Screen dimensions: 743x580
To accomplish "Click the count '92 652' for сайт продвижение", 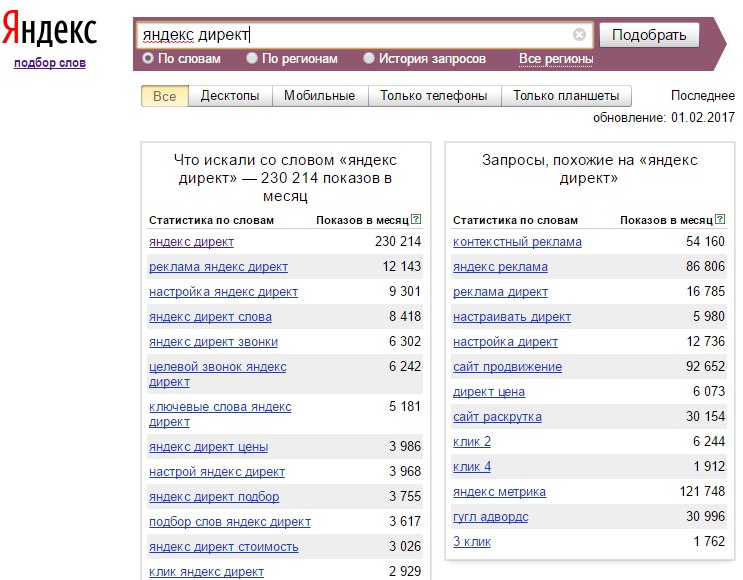I will pyautogui.click(x=705, y=367).
